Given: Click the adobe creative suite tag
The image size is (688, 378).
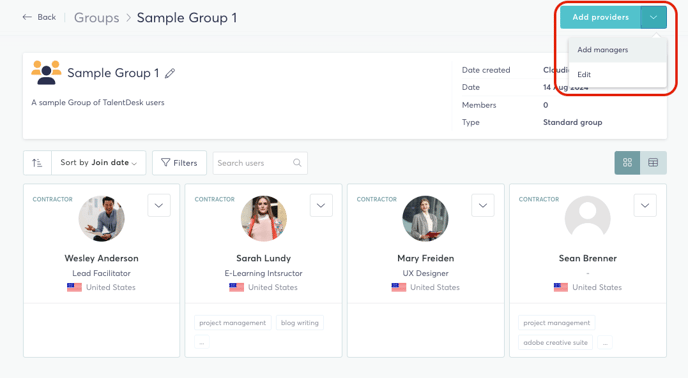Looking at the screenshot, I should pos(555,342).
